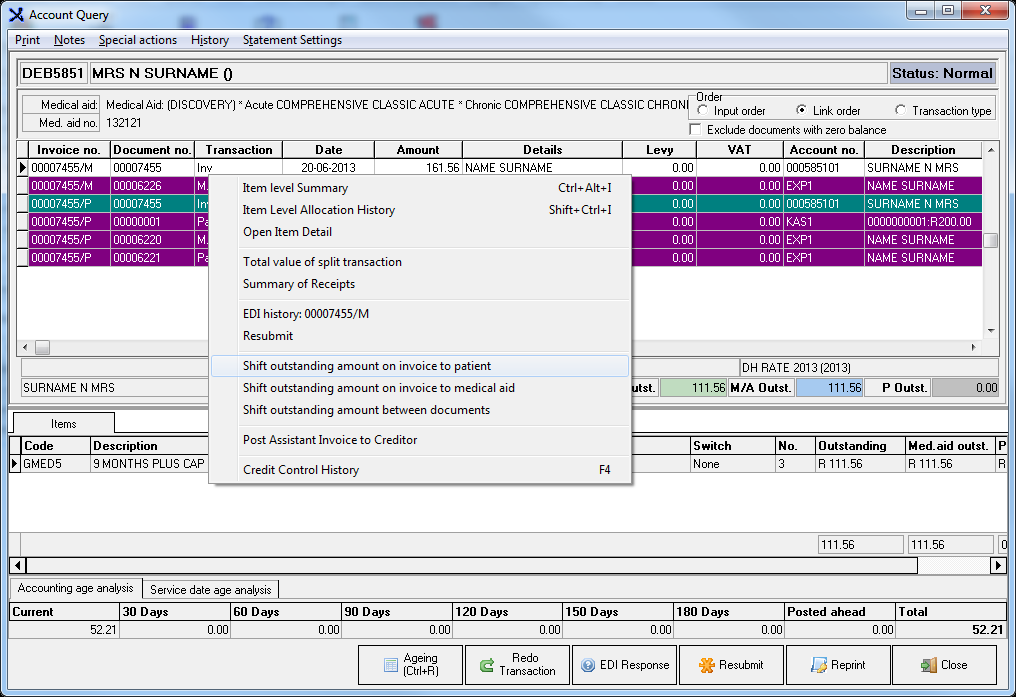Screen dimensions: 1016x697
Task: Open the Statement Settings menu
Action: tap(292, 40)
